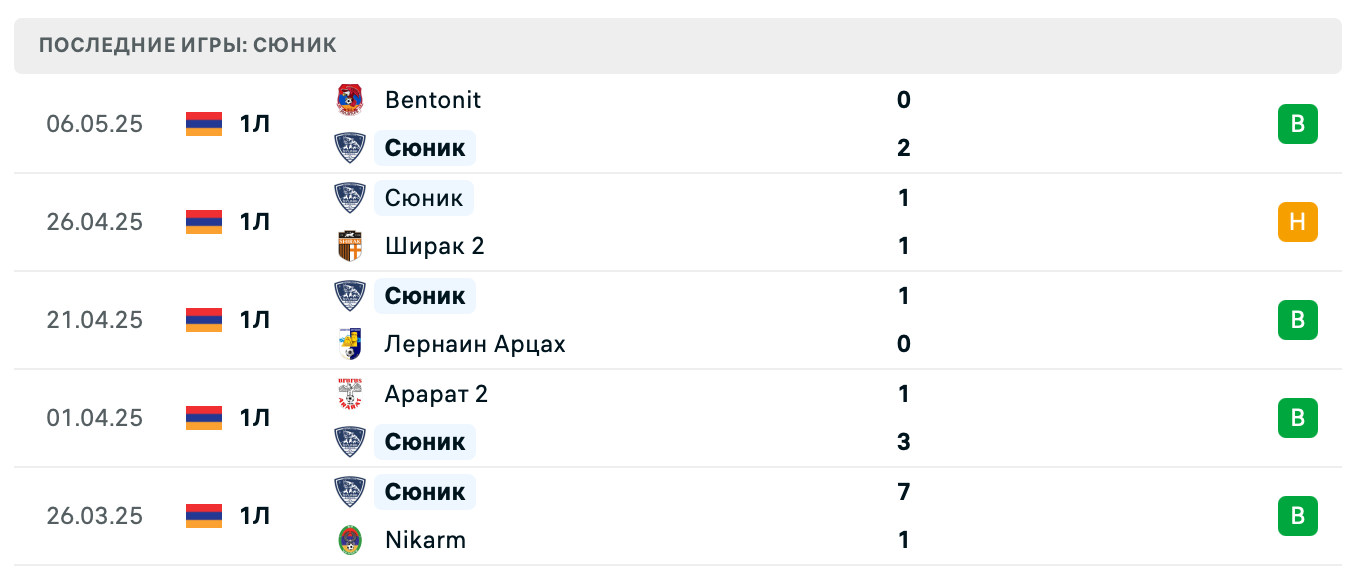Click the 26.03.25 match date
The image size is (1356, 580).
pyautogui.click(x=95, y=516)
